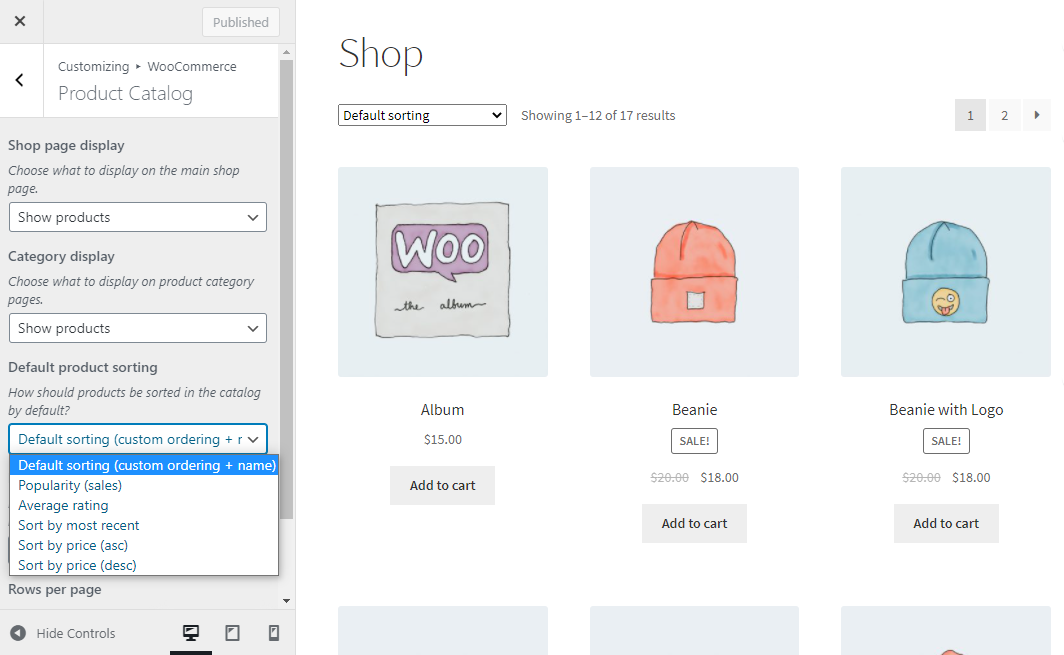Screen dimensions: 1064x655
Task: Go to page 2 of shop results
Action: pos(1004,115)
